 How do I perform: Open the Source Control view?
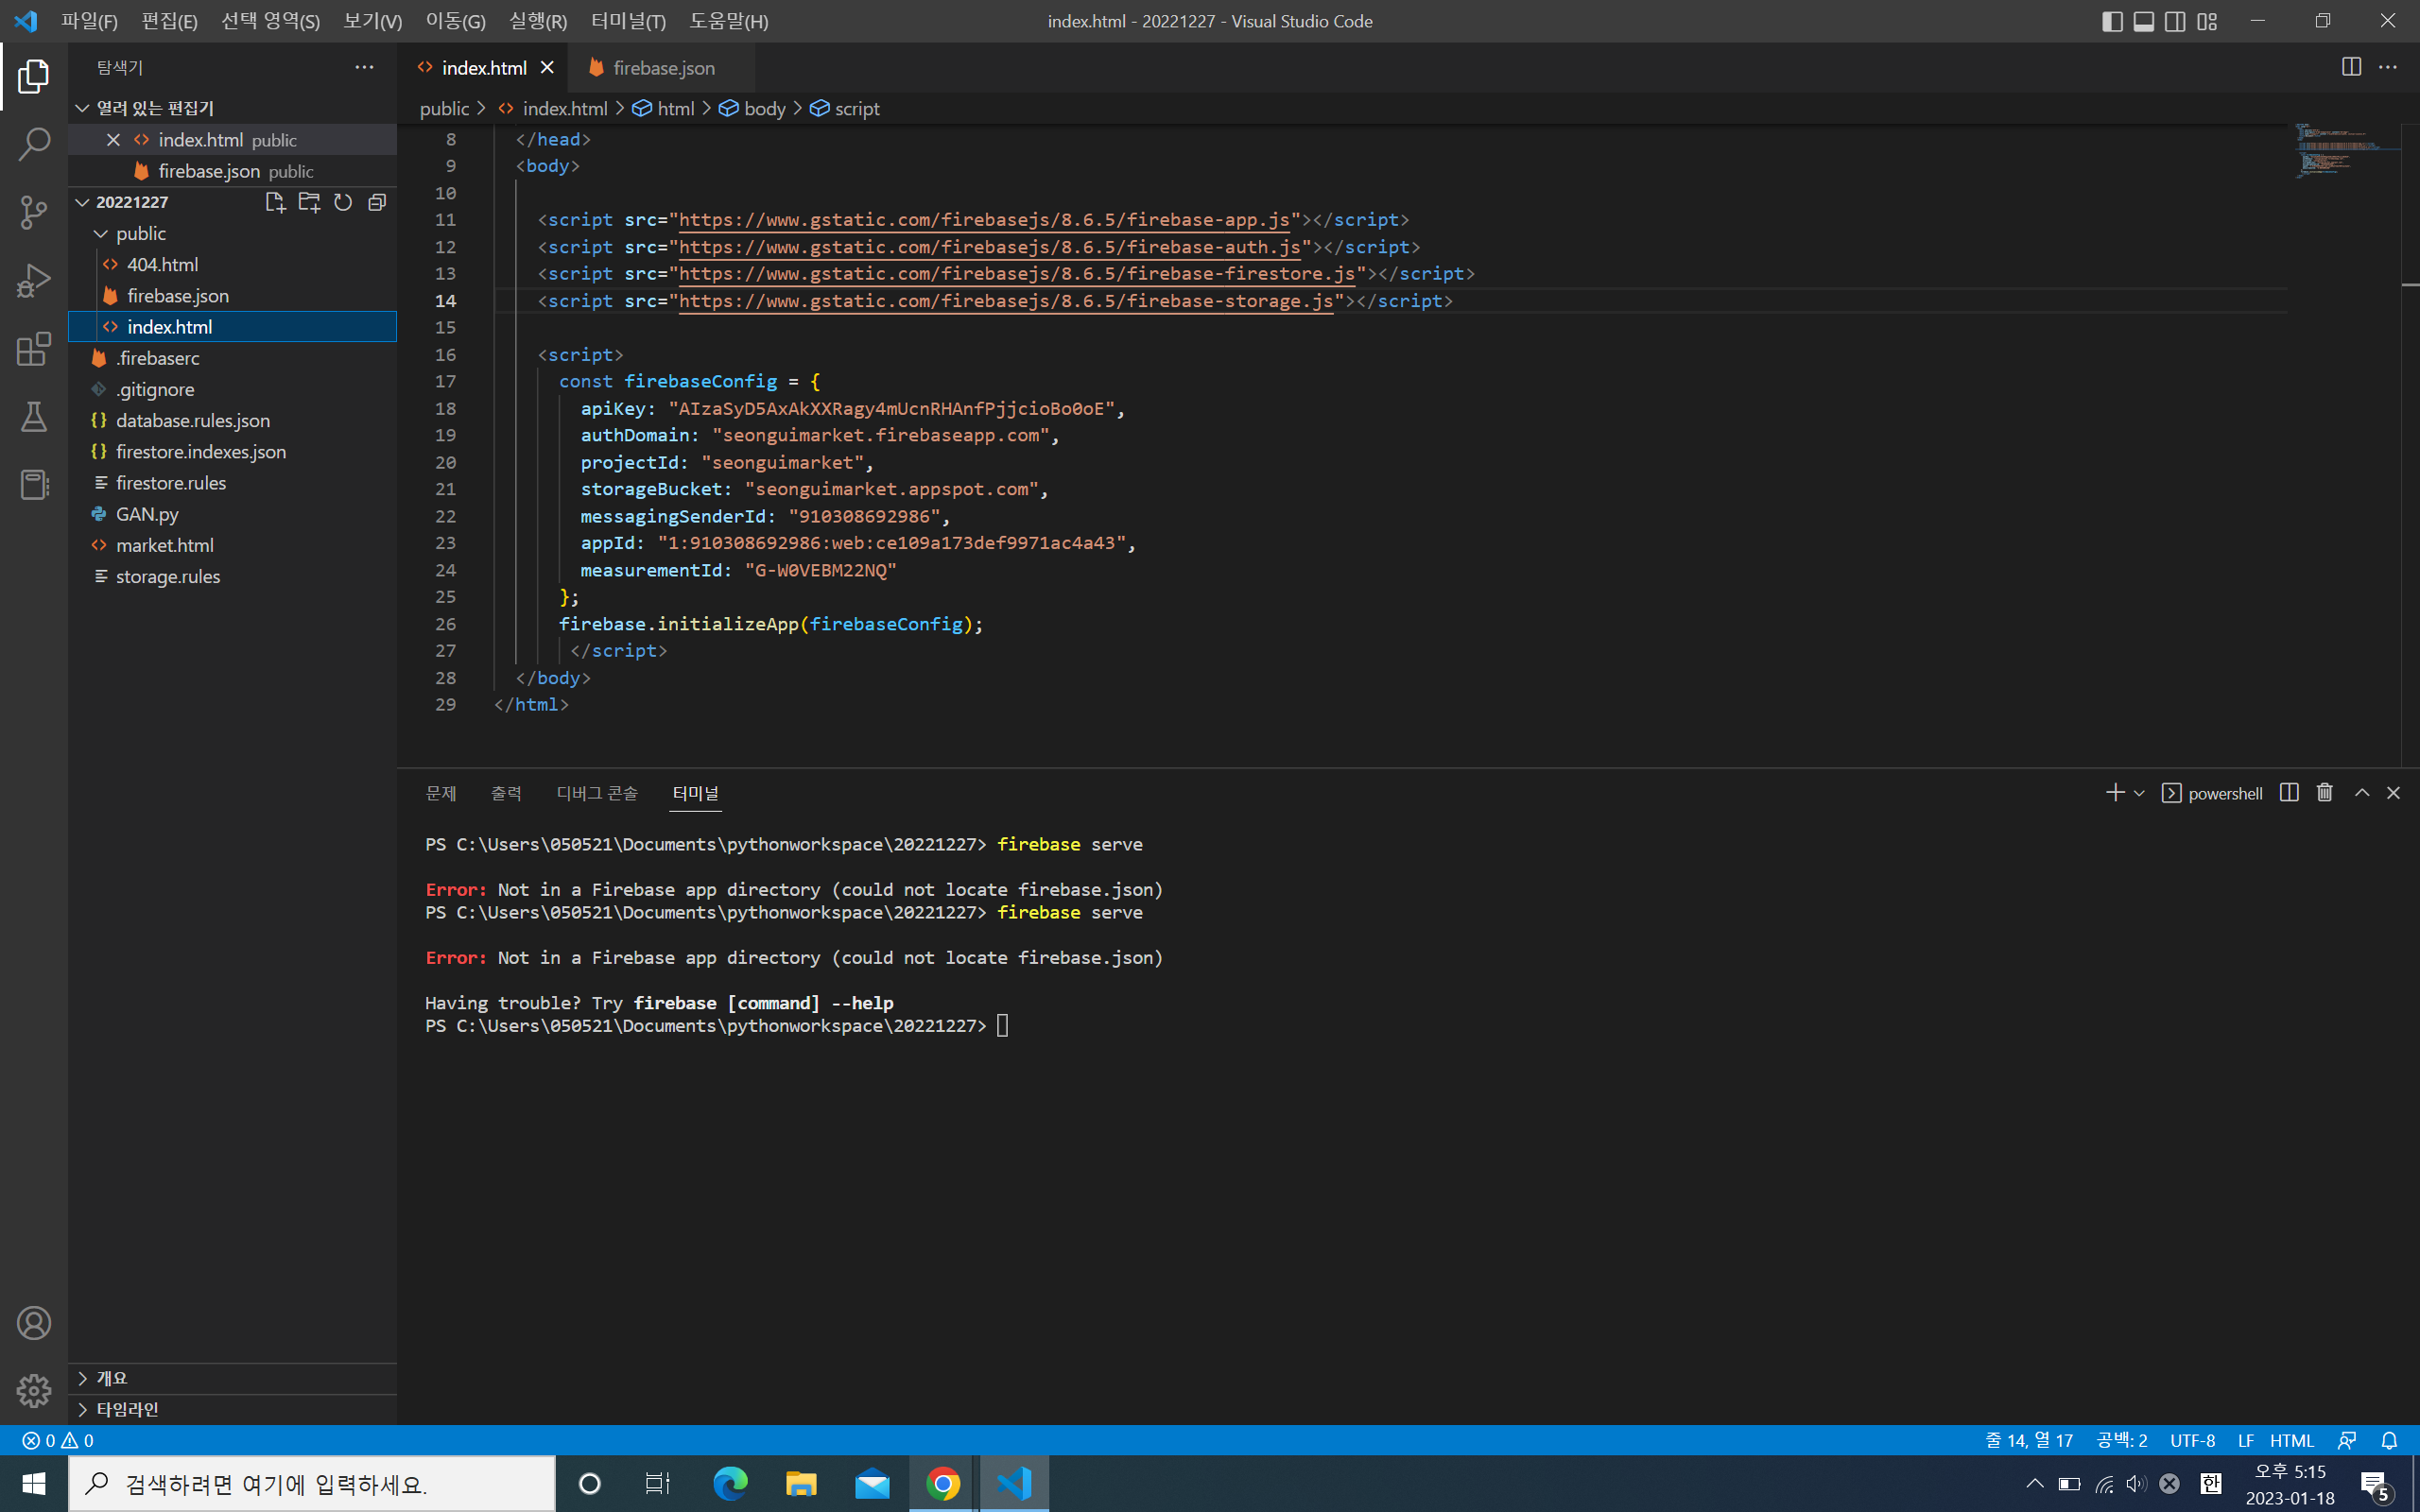point(33,212)
